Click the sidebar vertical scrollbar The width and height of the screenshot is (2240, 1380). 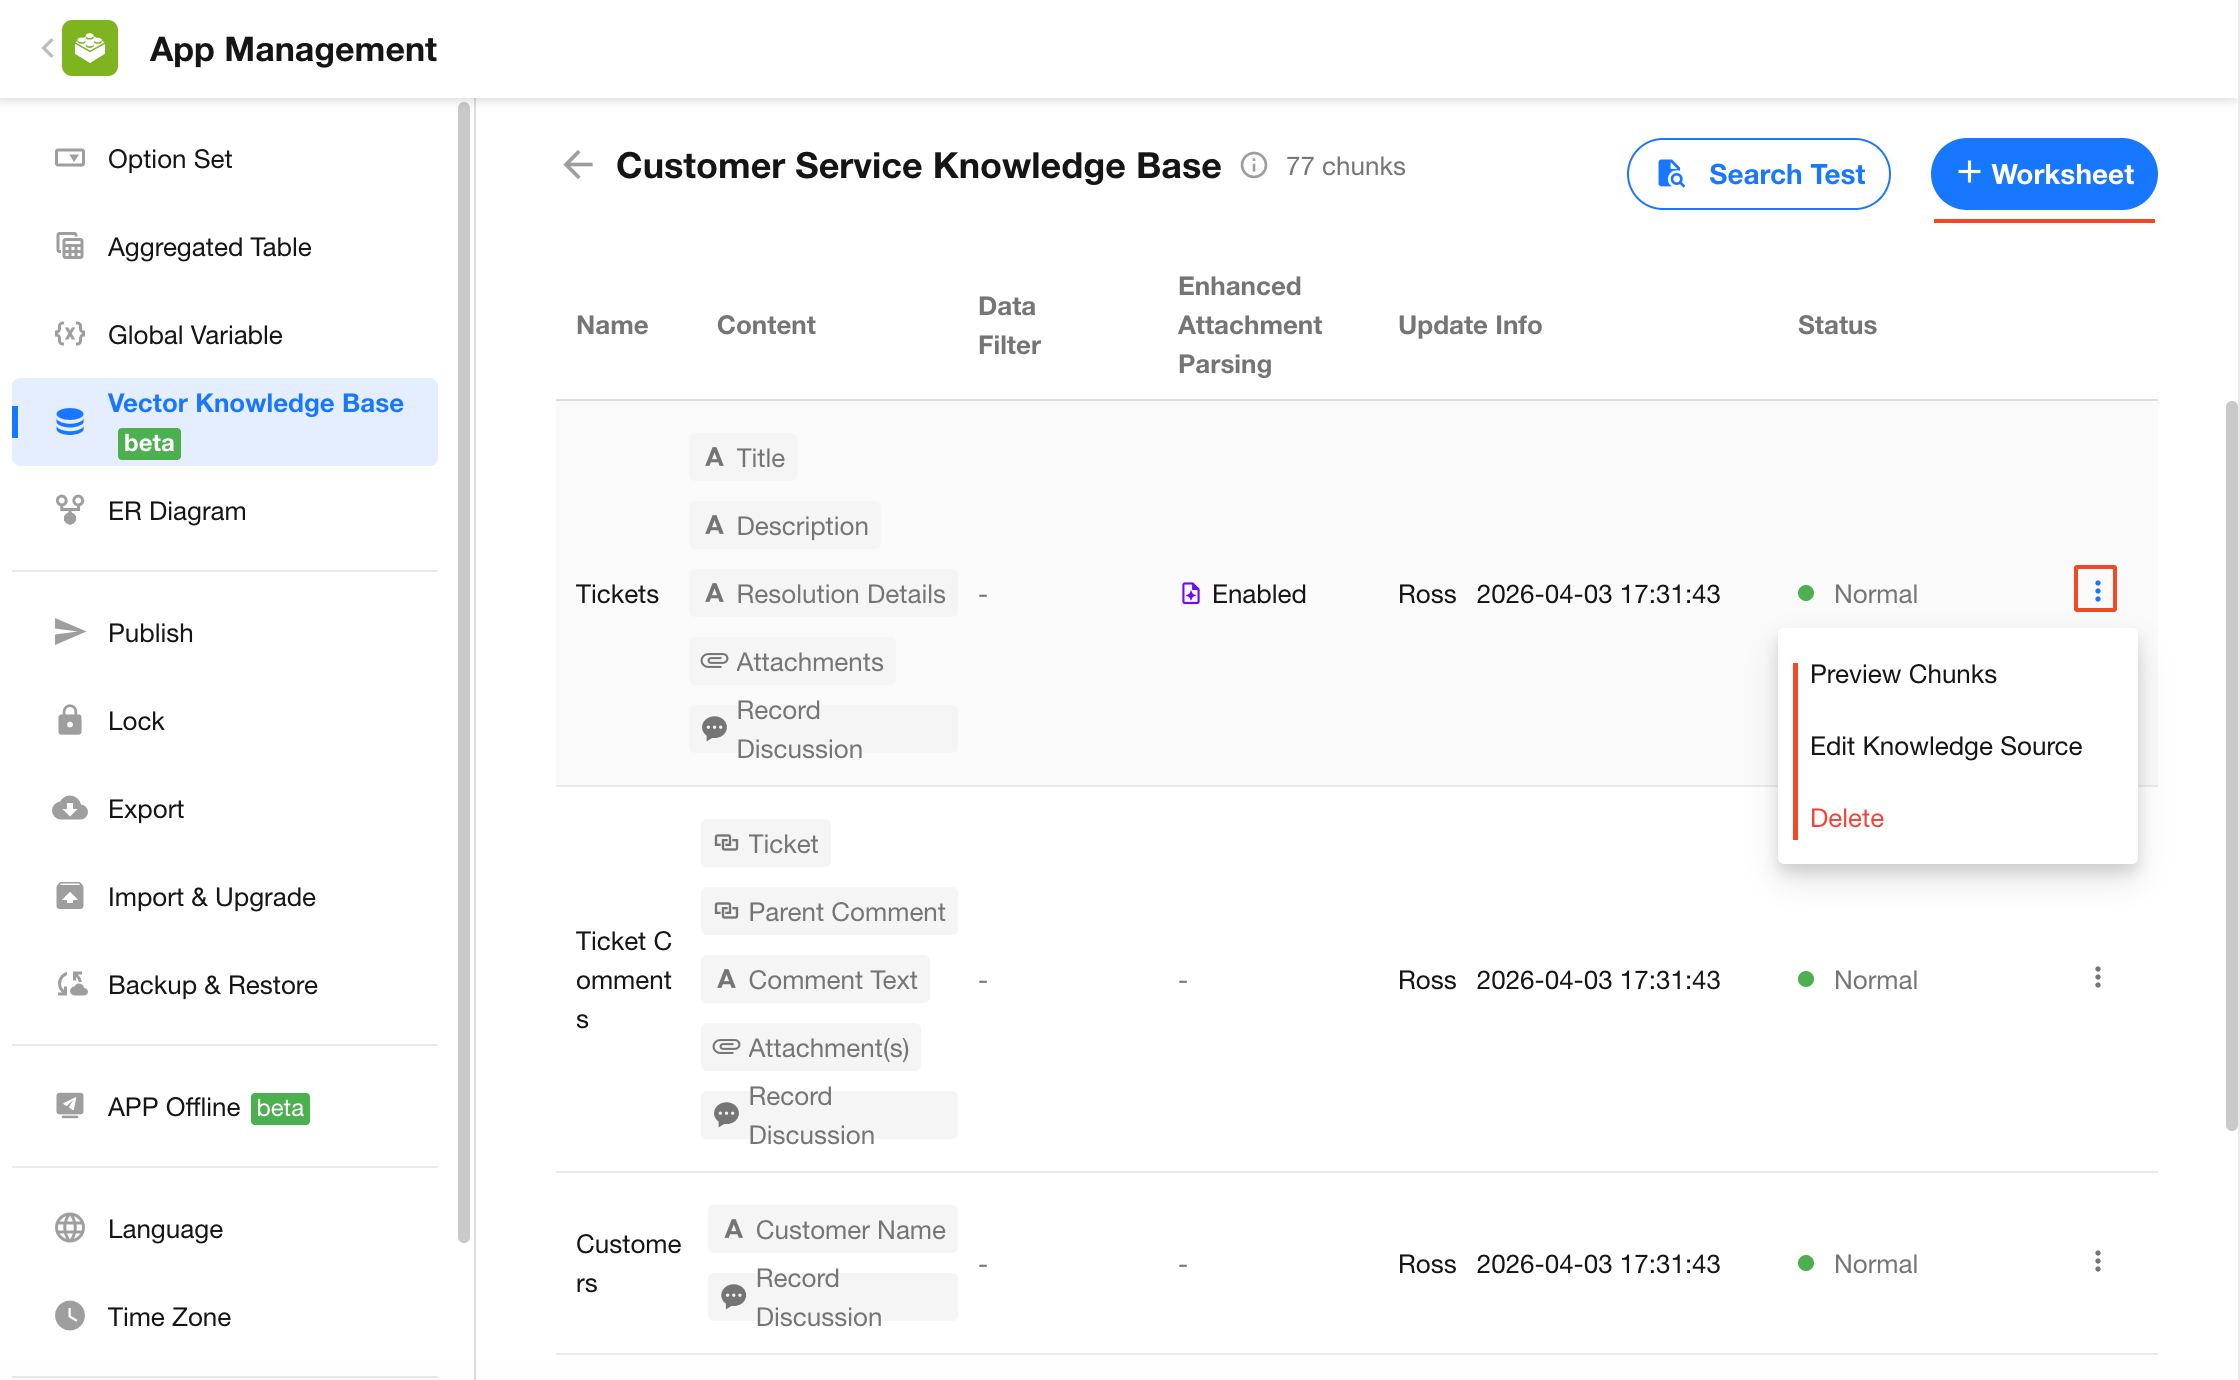pos(464,670)
